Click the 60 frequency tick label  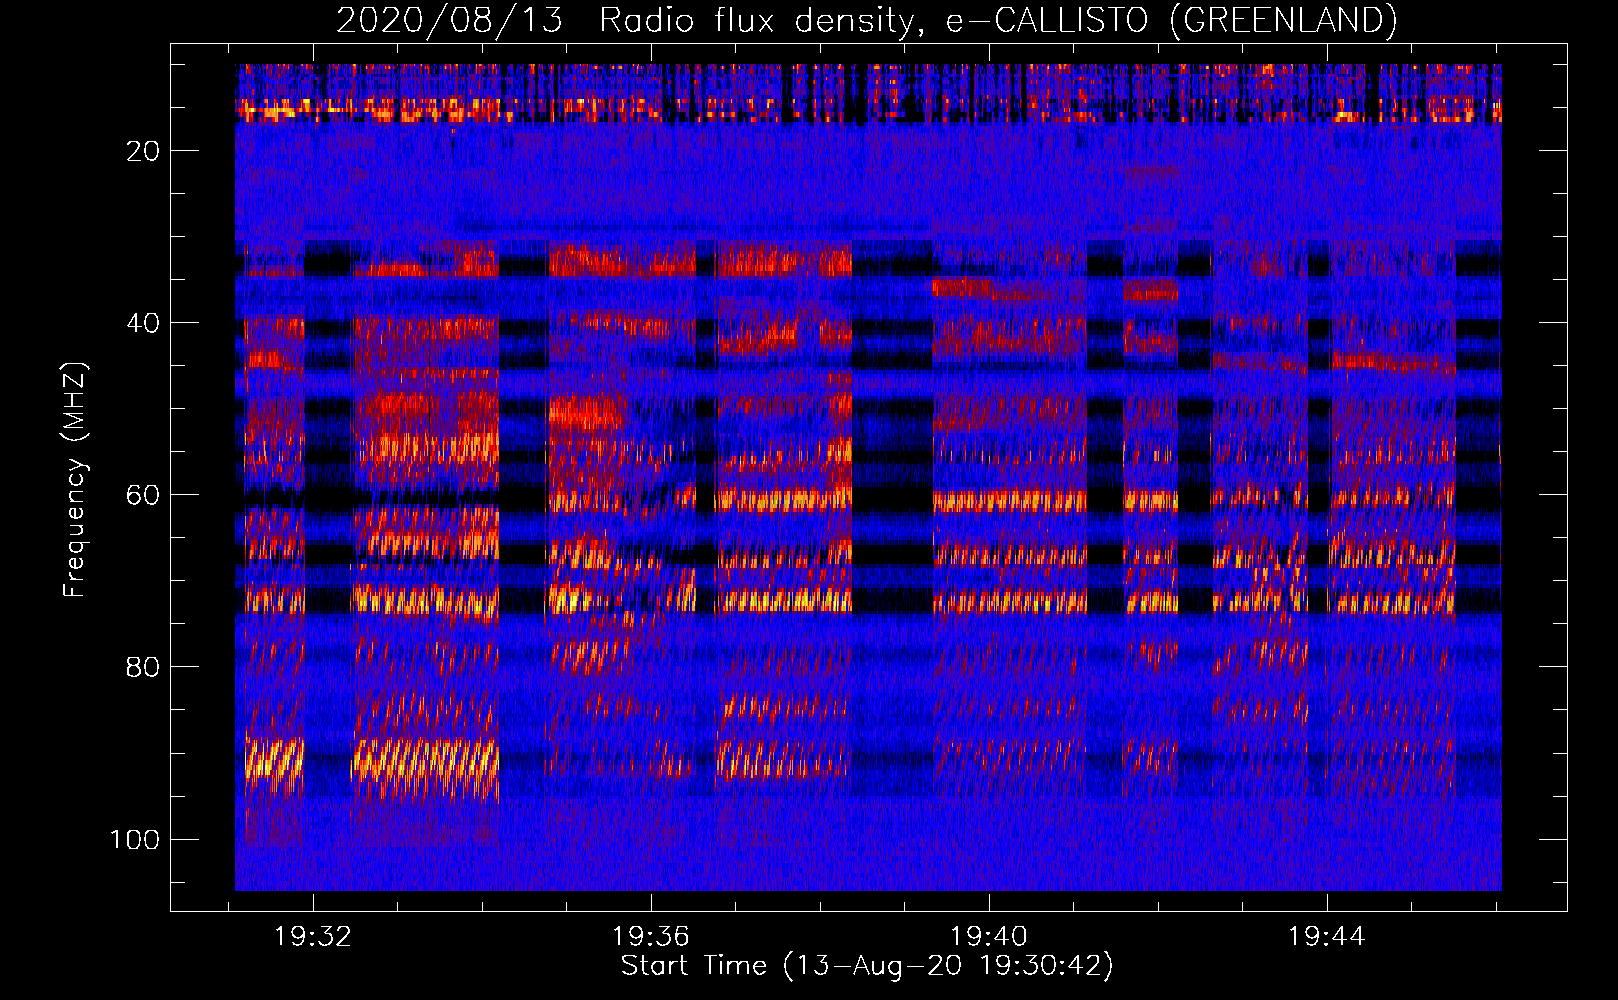click(x=143, y=495)
